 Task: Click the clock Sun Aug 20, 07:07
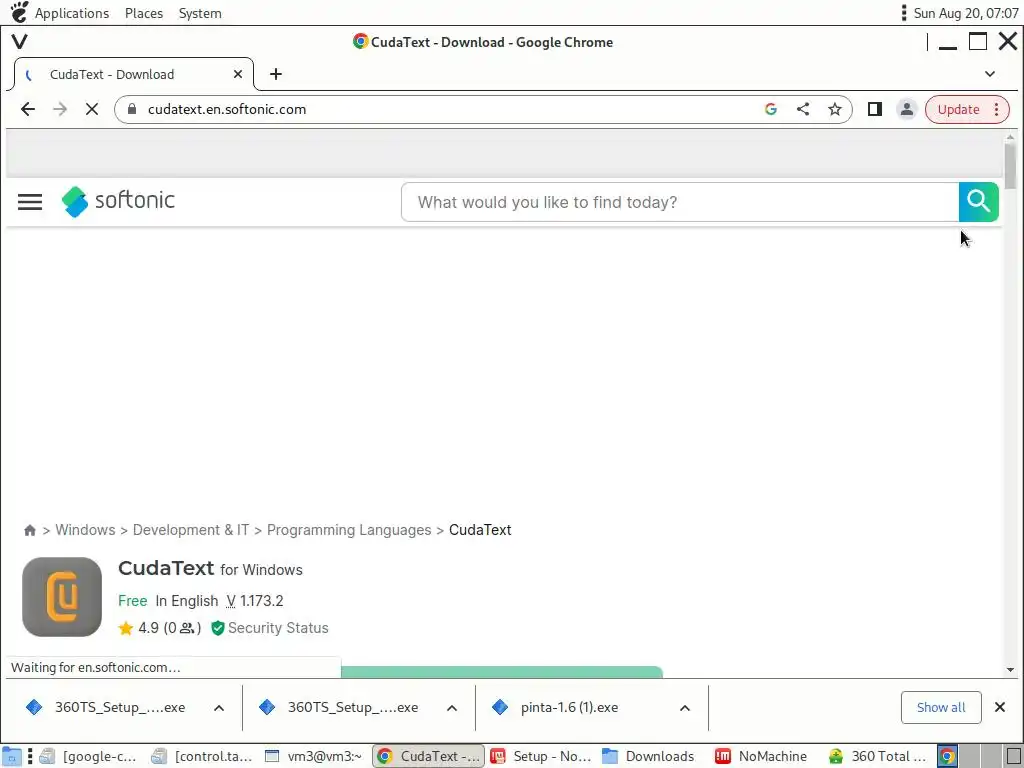966,13
